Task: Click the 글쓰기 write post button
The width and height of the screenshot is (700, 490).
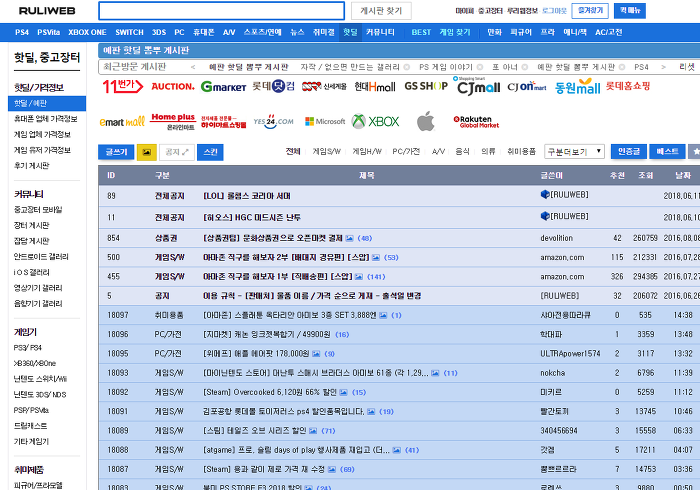Action: (116, 152)
